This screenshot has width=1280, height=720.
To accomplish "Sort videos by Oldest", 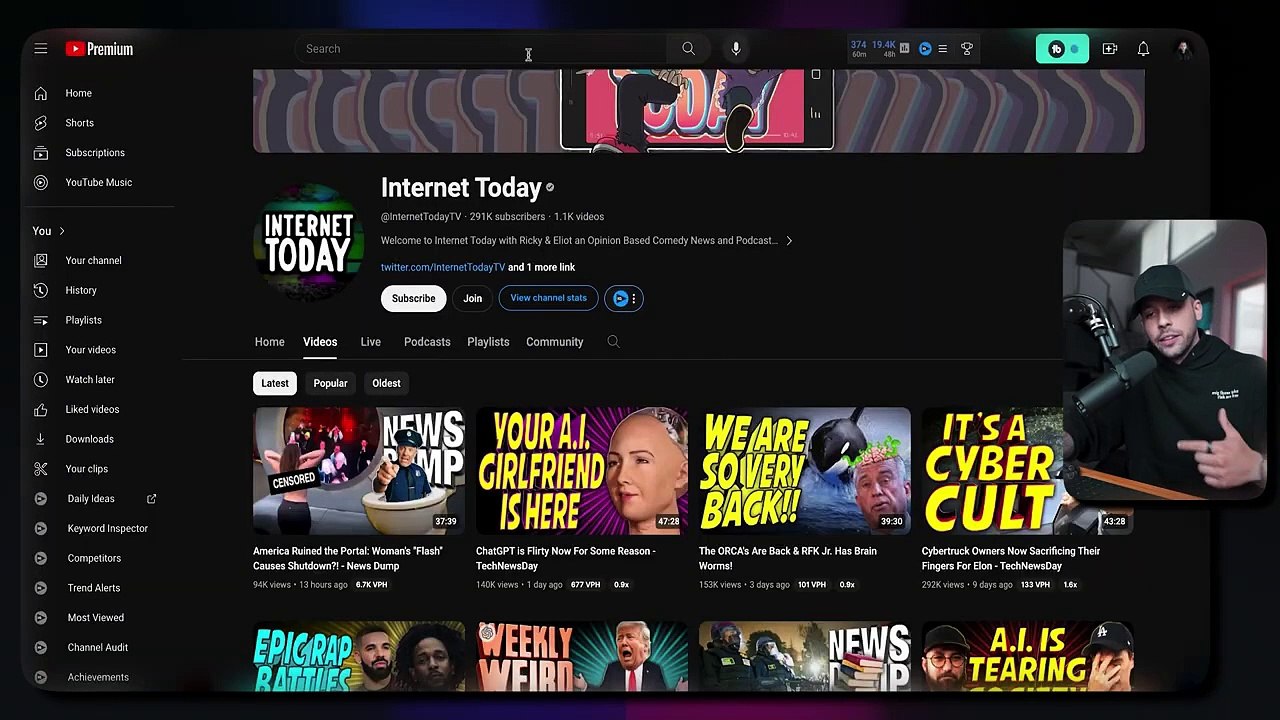I will pos(386,383).
